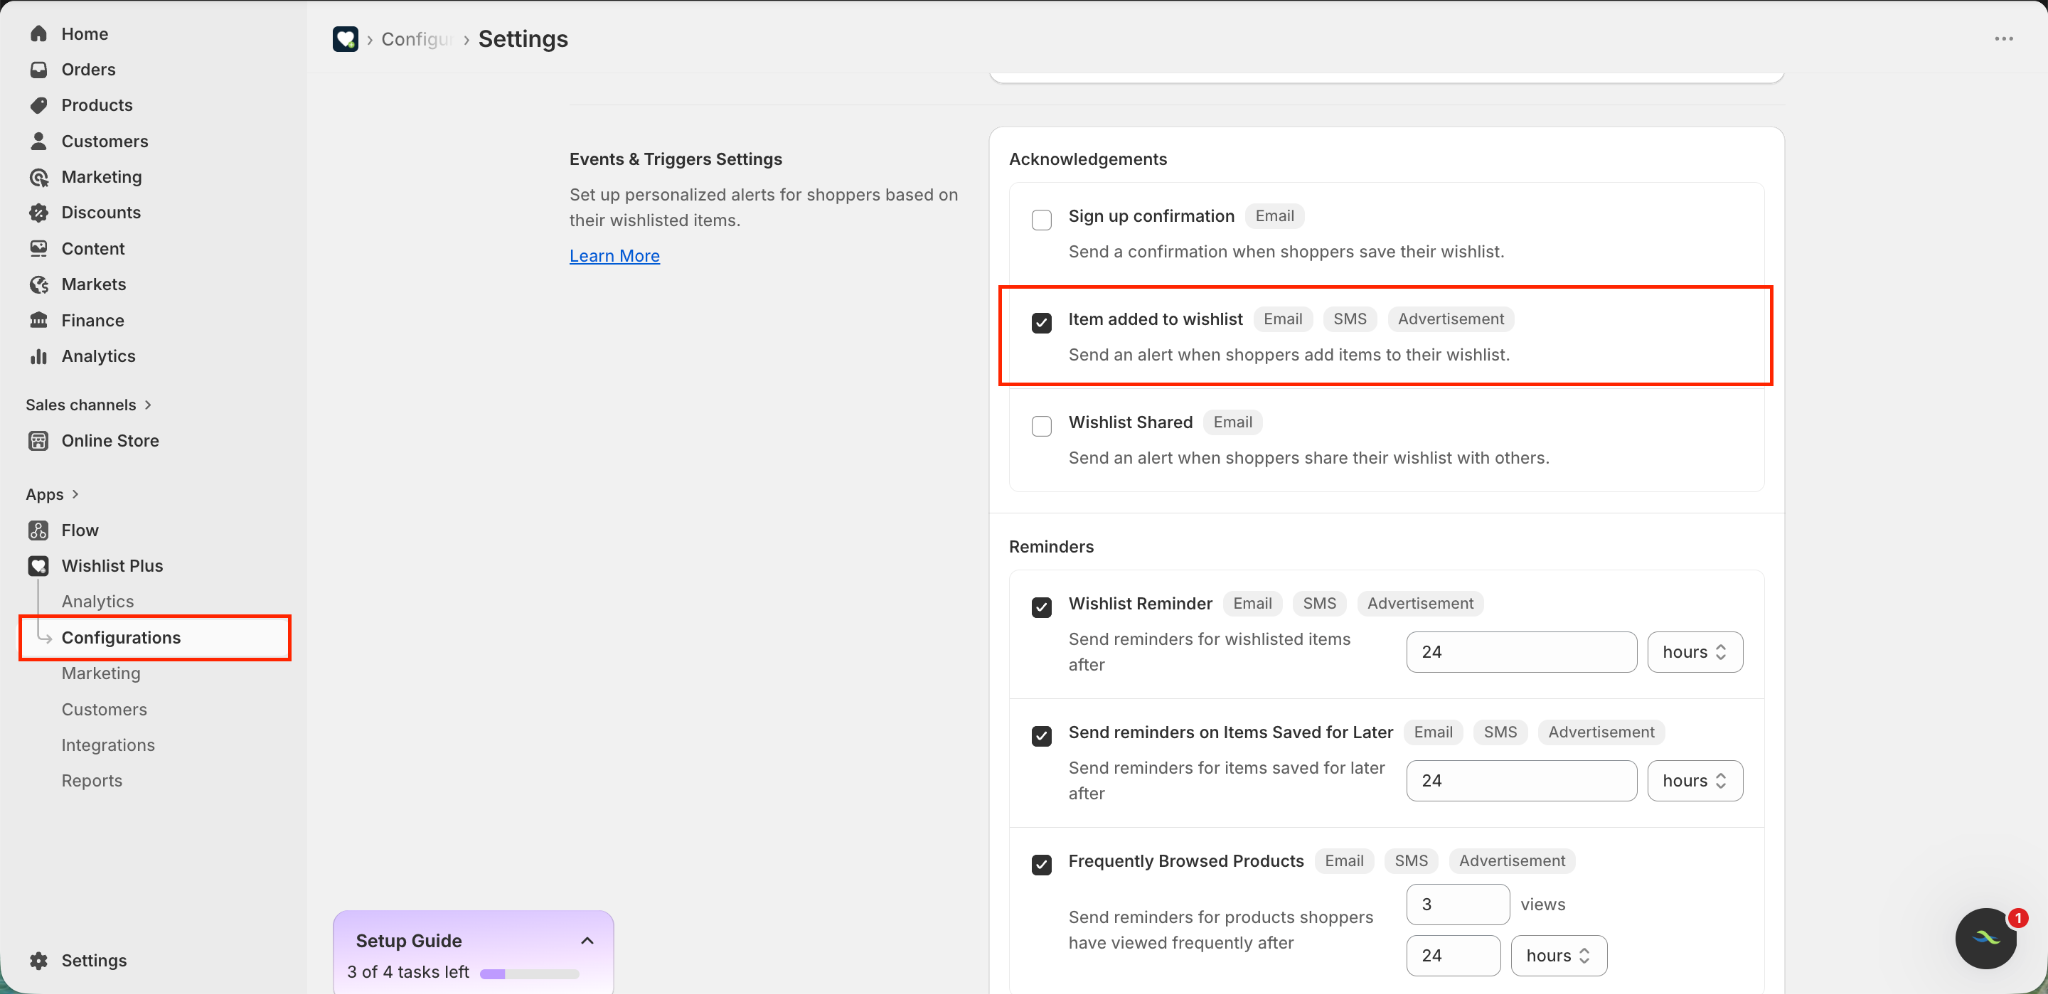Viewport: 2048px width, 994px height.
Task: Open the Integrations submenu item
Action: coord(108,745)
